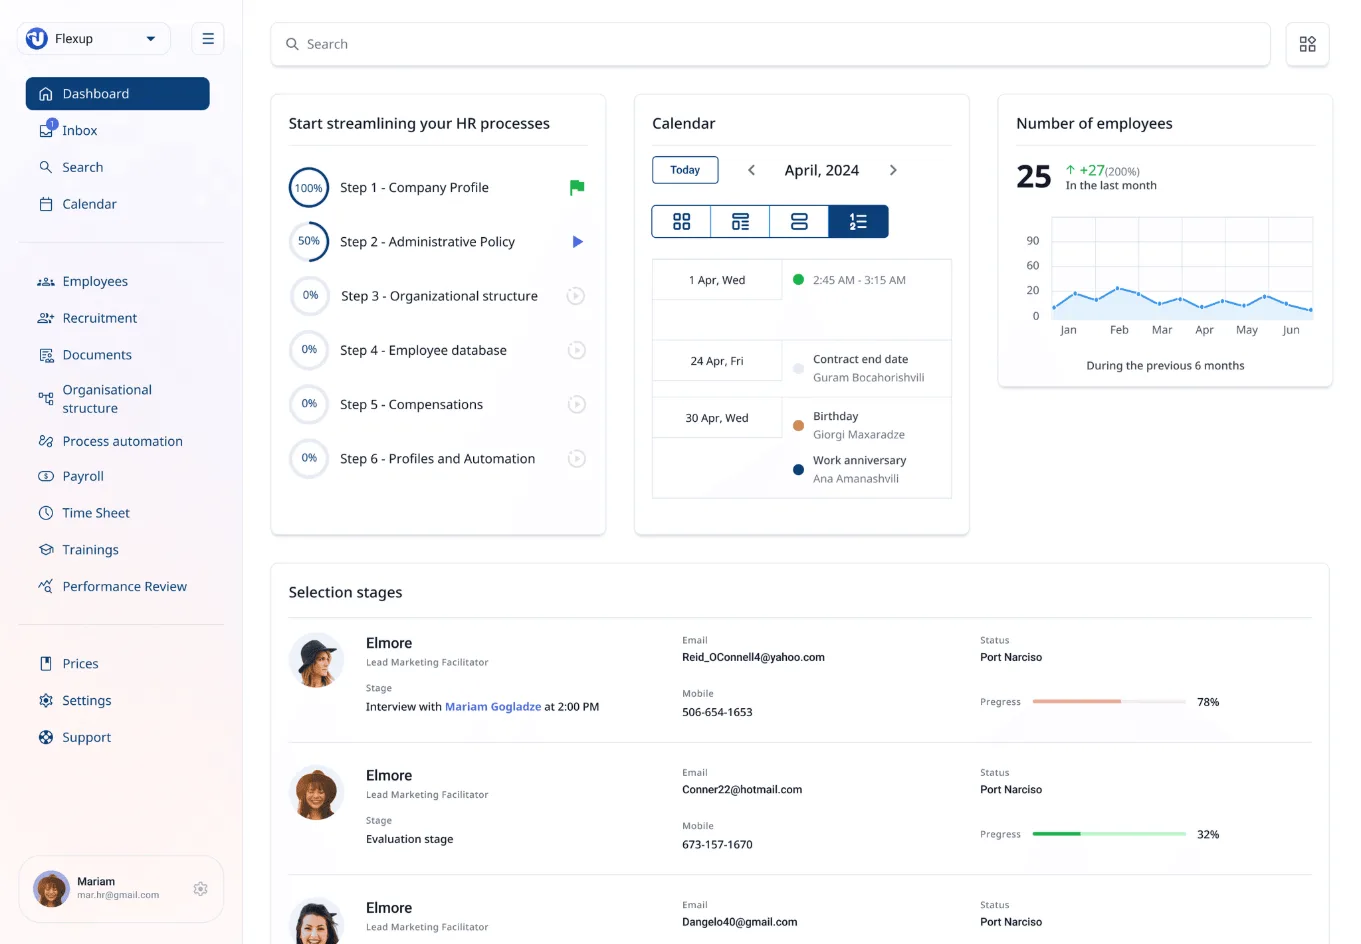Open the widgets grid icon top right
Image resolution: width=1361 pixels, height=944 pixels.
pyautogui.click(x=1307, y=44)
